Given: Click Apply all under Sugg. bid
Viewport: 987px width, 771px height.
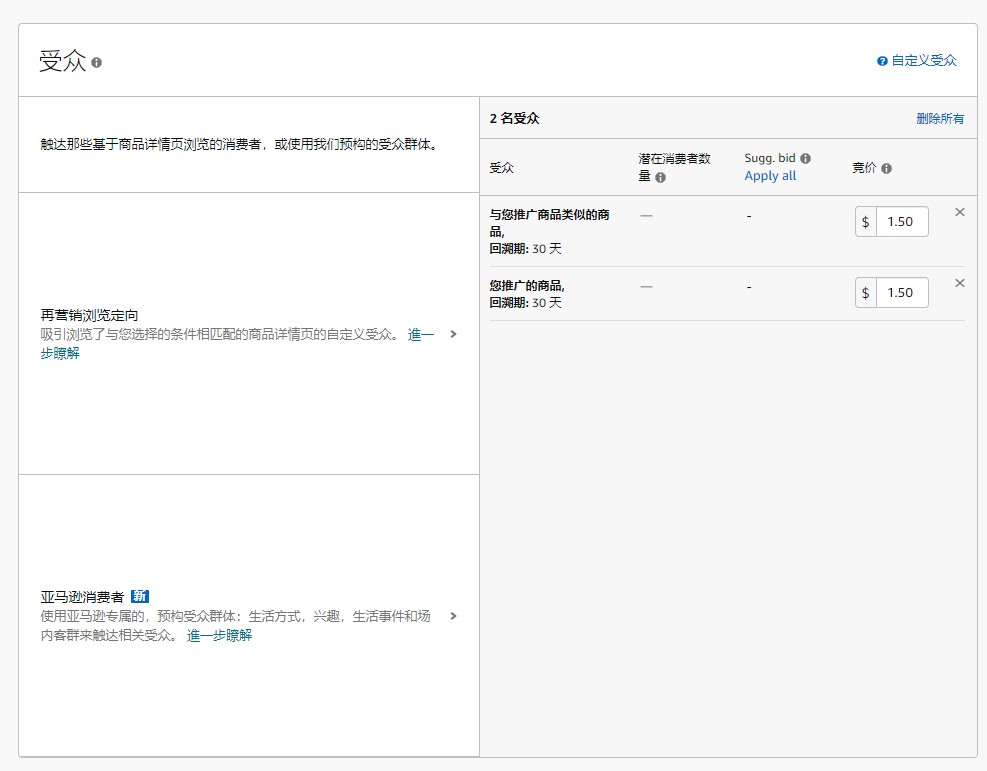Looking at the screenshot, I should pyautogui.click(x=770, y=175).
